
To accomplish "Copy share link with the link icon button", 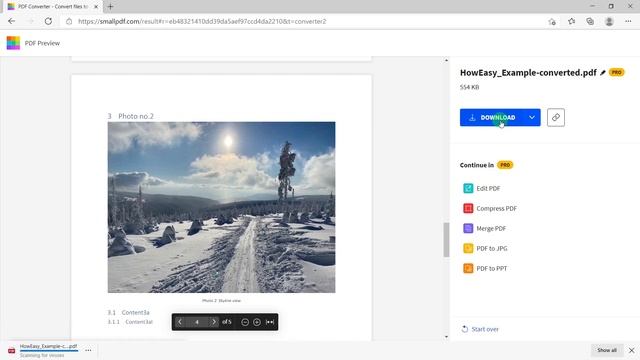I will (556, 118).
